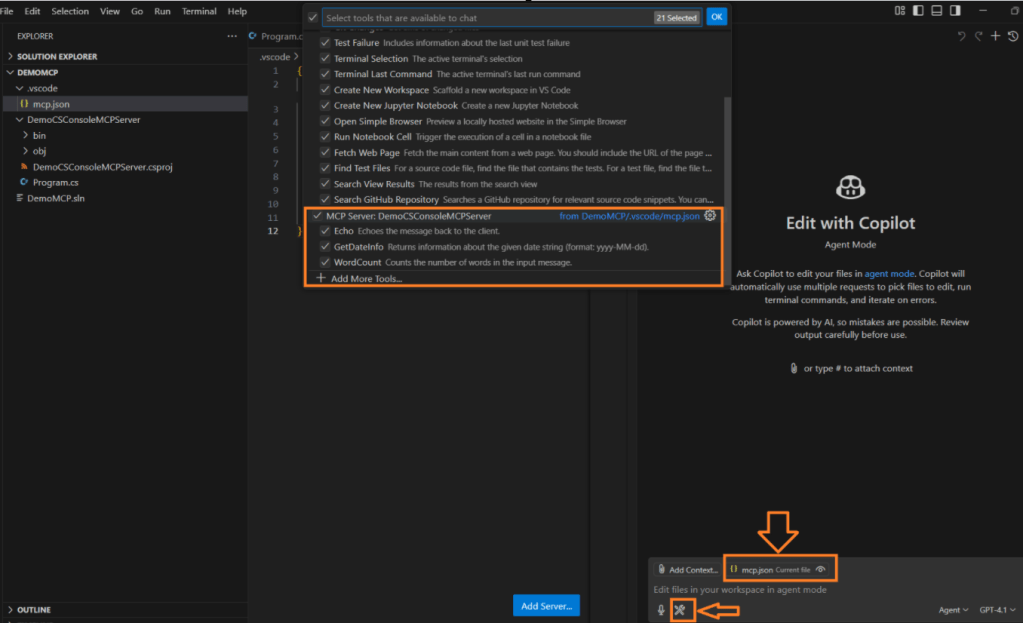1023x623 pixels.
Task: Toggle the primary sidebar layout icon
Action: (920, 11)
